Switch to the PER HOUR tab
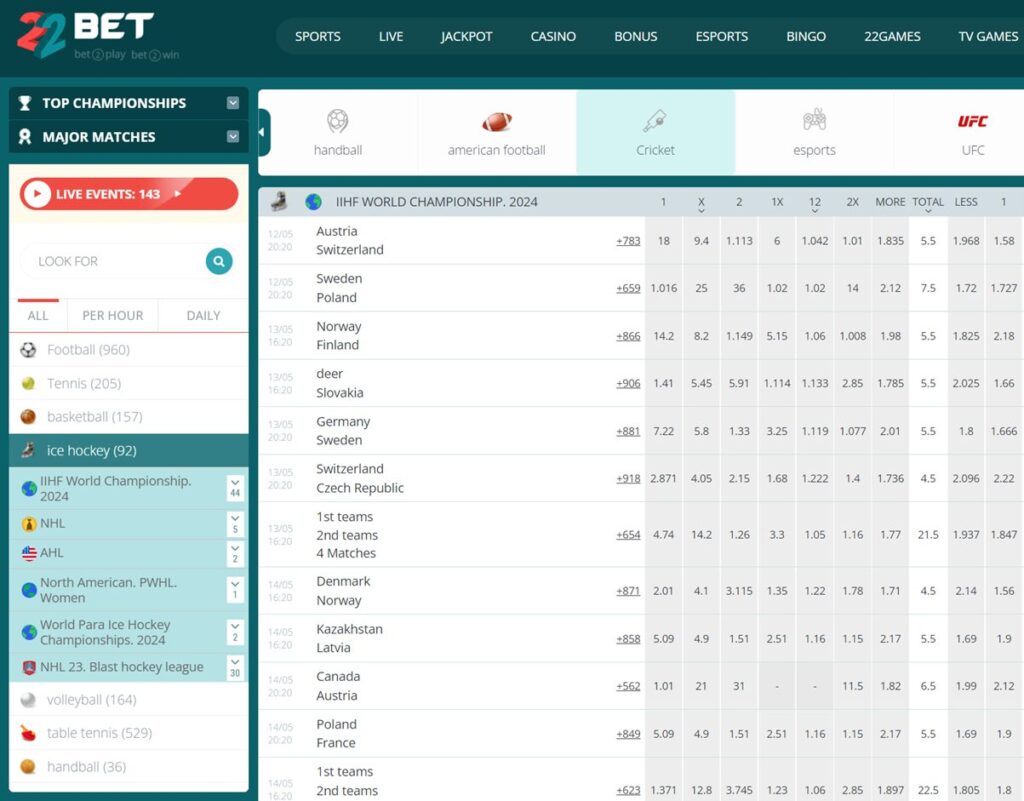 coord(112,315)
